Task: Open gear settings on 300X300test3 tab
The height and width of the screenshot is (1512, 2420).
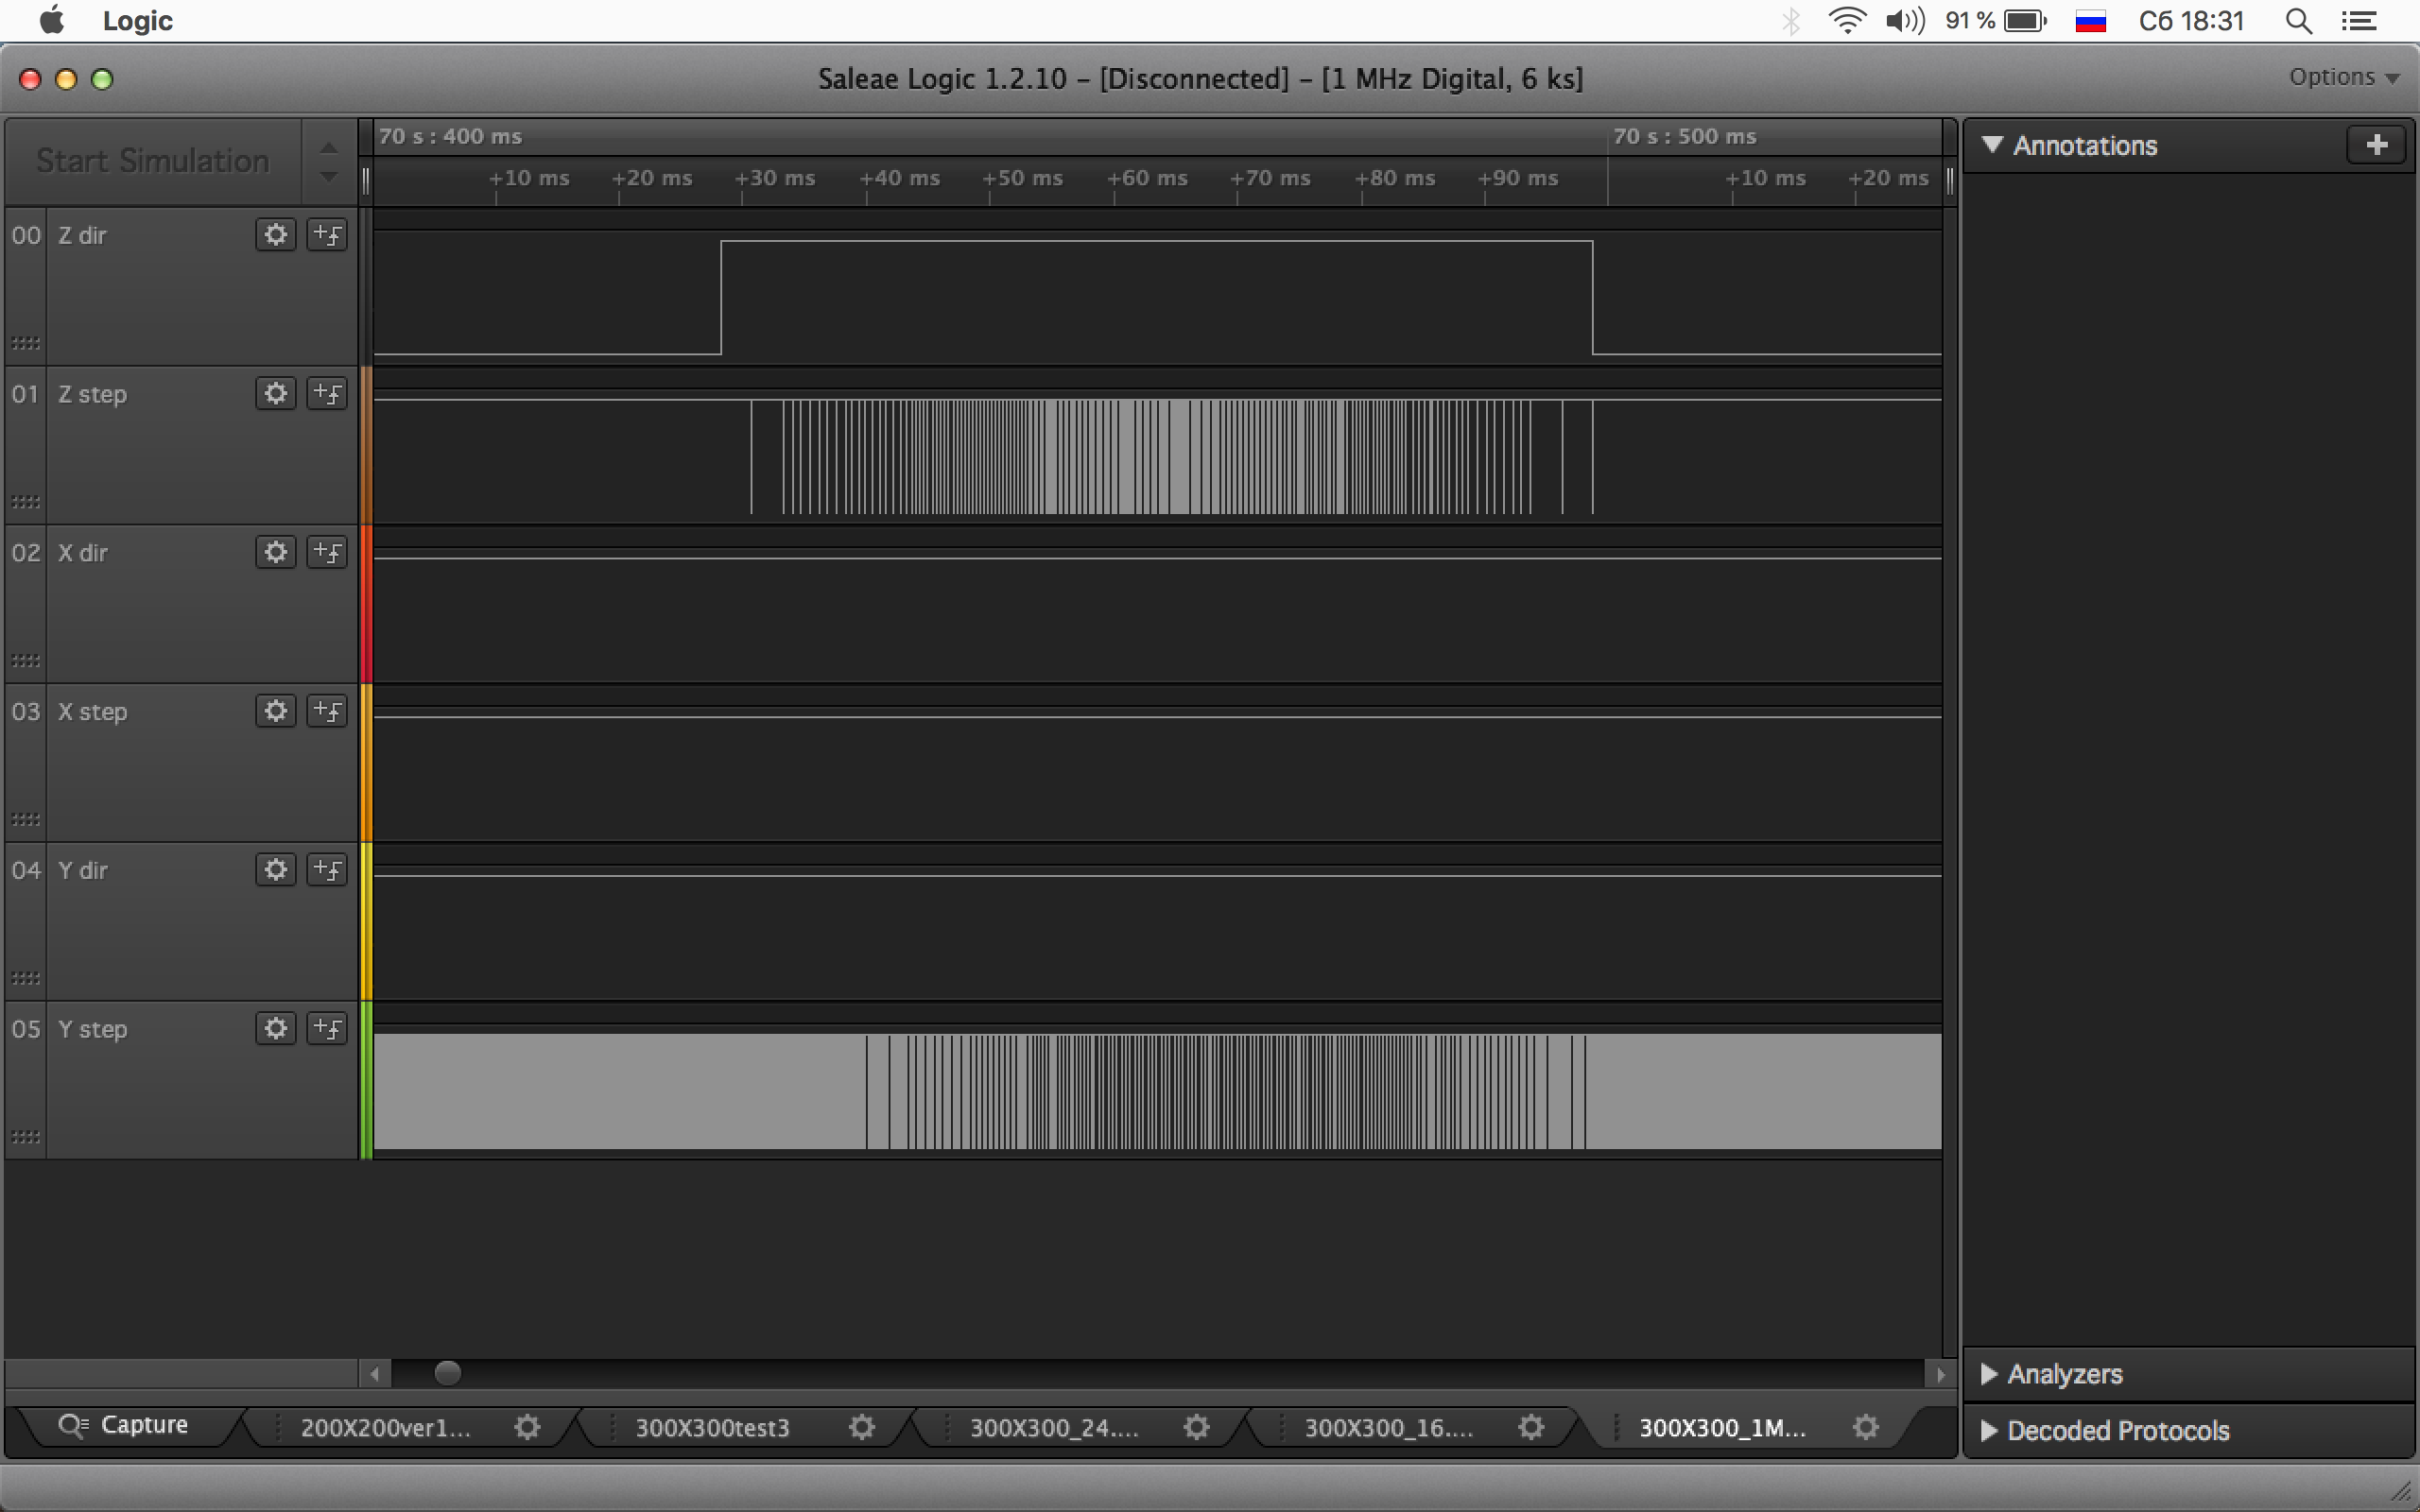Action: pos(861,1427)
